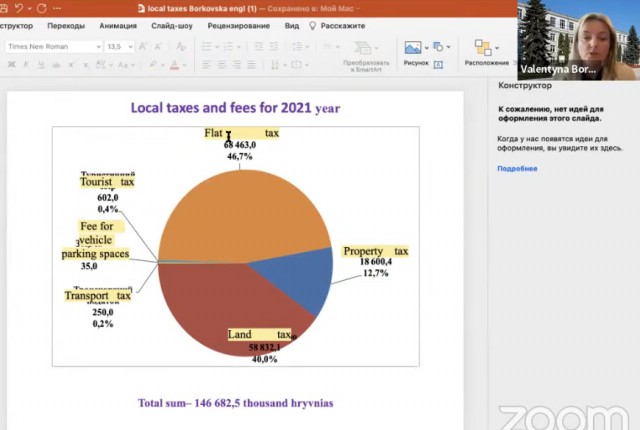The image size is (640, 430).
Task: Toggle Underline (Ч) formatting
Action: tap(41, 64)
